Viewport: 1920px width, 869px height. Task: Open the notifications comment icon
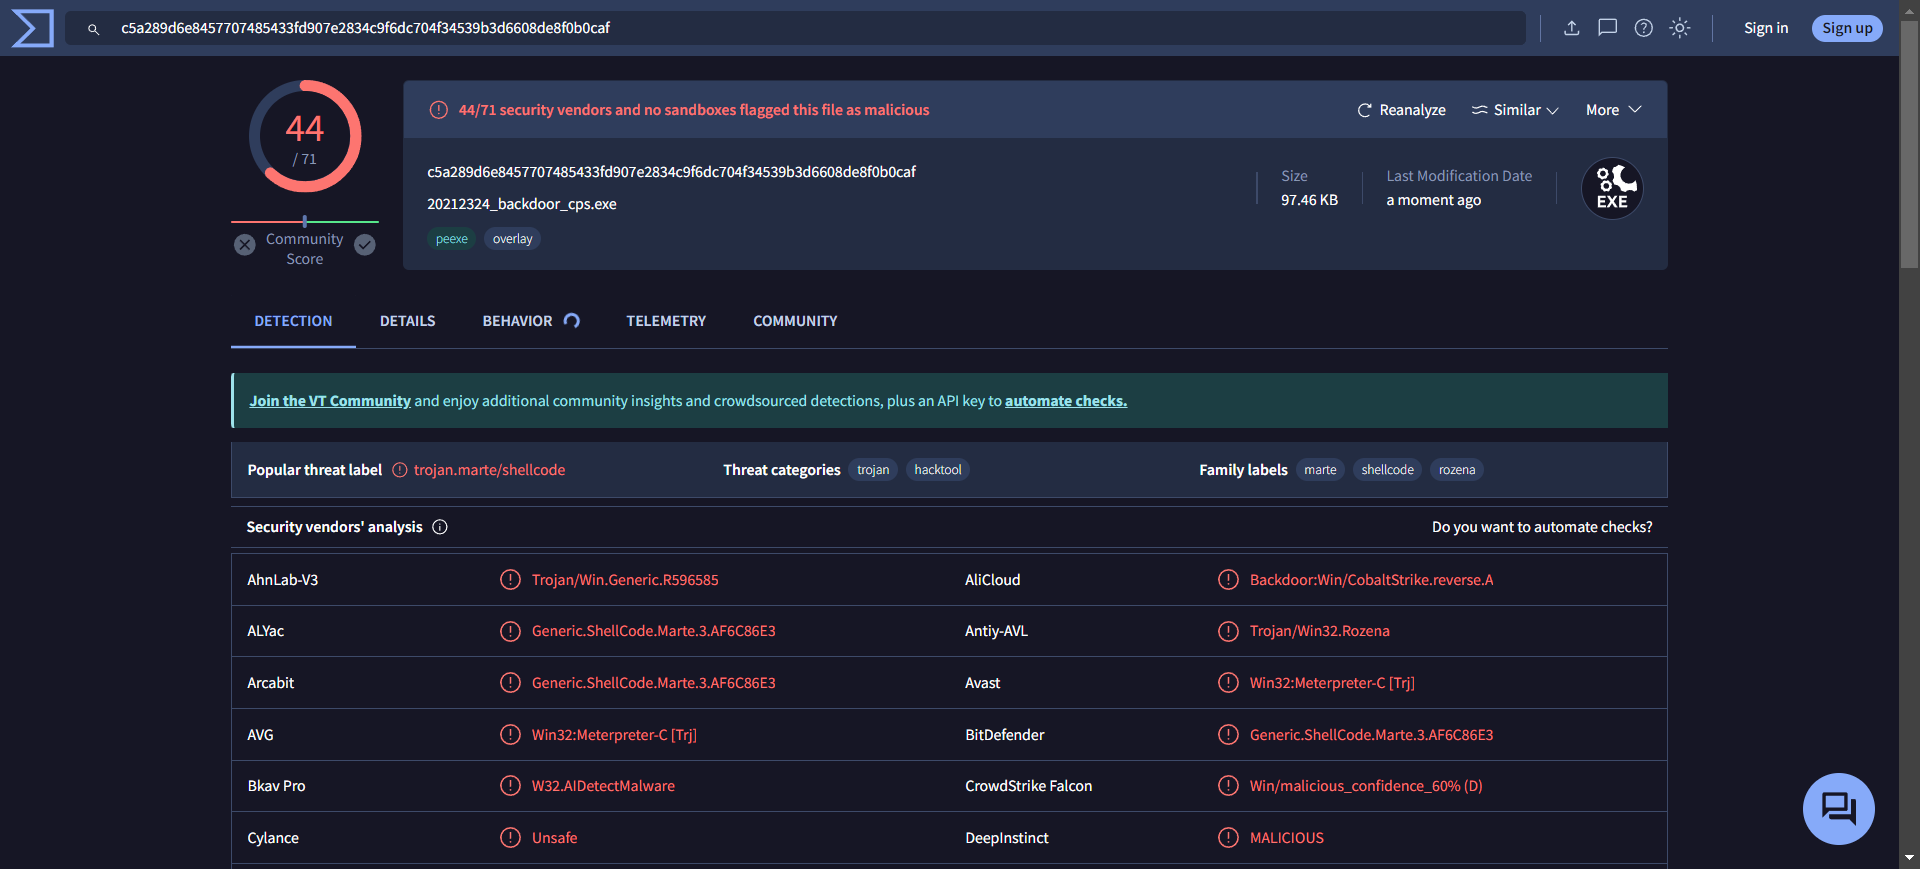[x=1608, y=28]
